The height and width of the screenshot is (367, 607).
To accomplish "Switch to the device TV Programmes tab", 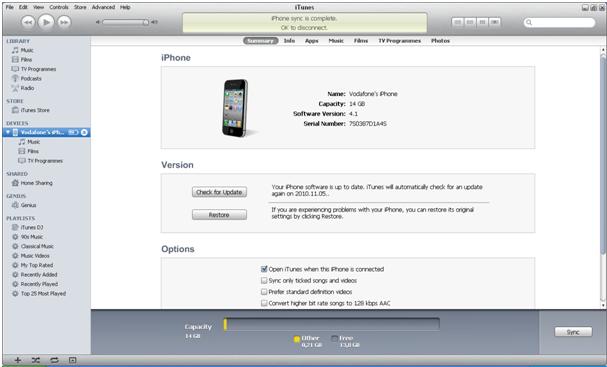I will [400, 41].
